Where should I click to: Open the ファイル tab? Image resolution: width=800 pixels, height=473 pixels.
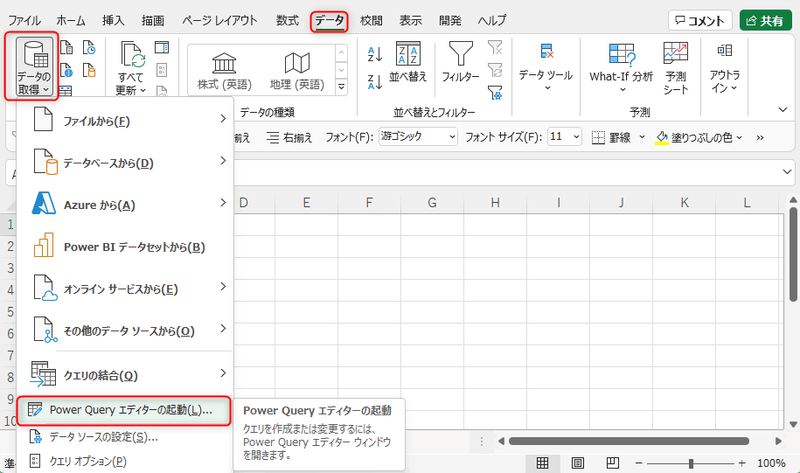pyautogui.click(x=24, y=20)
